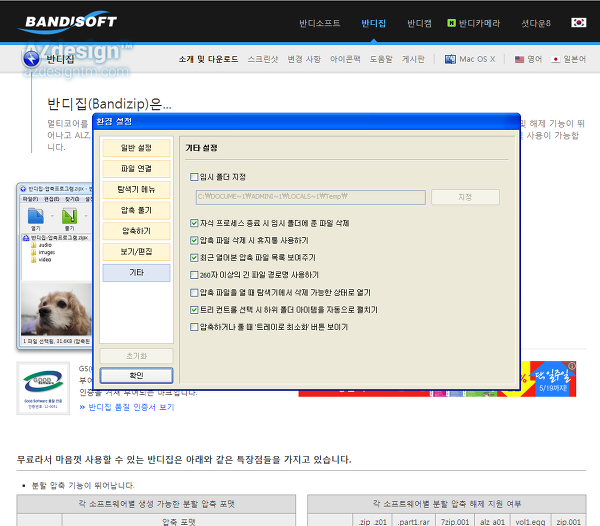The height and width of the screenshot is (526, 600).
Task: Open the 파일 연결 settings tab
Action: 136,169
